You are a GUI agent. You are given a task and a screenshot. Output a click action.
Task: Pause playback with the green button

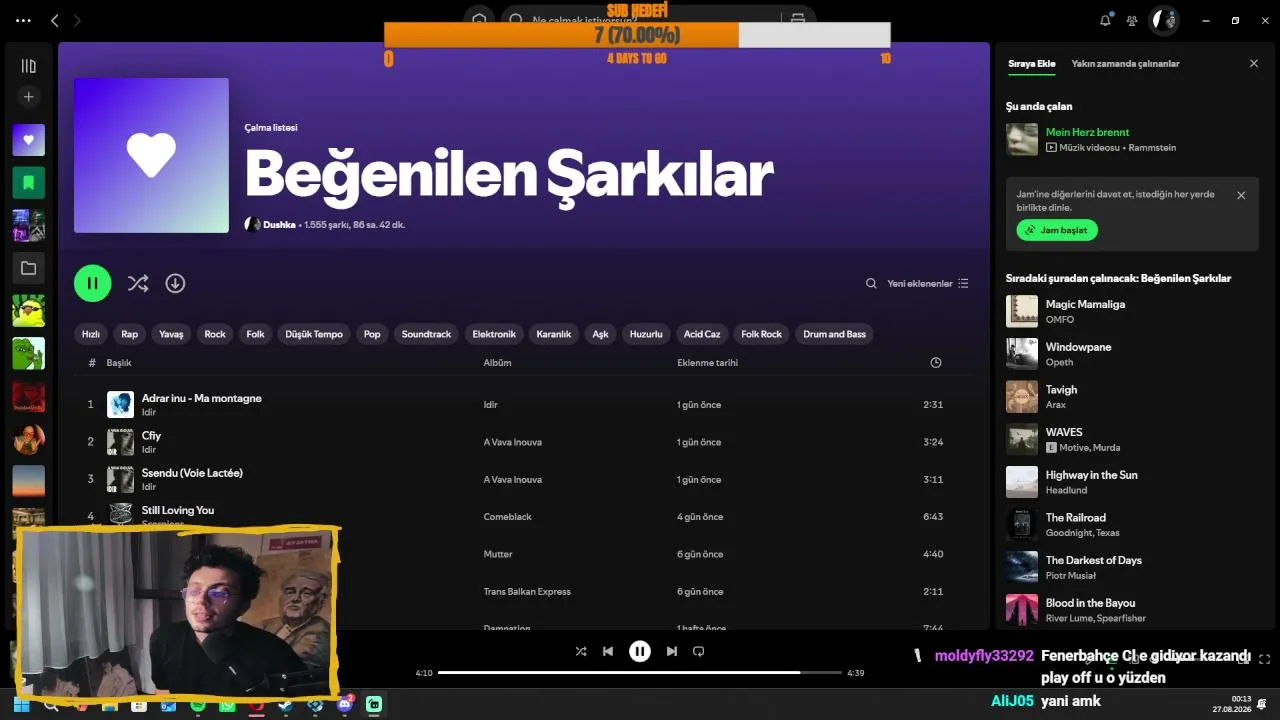click(92, 283)
